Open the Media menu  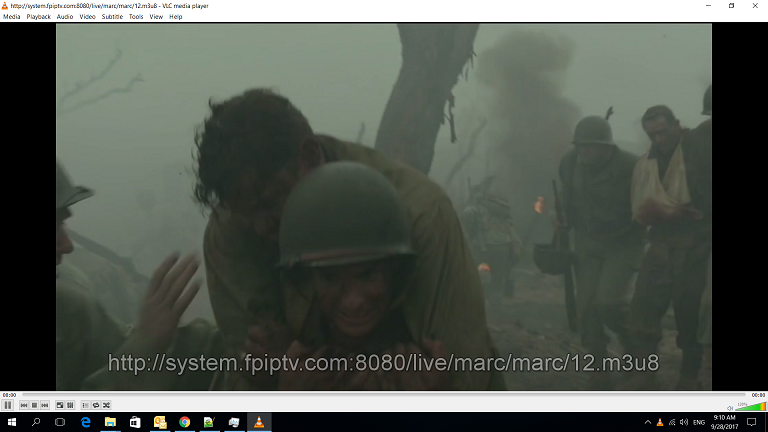point(11,17)
